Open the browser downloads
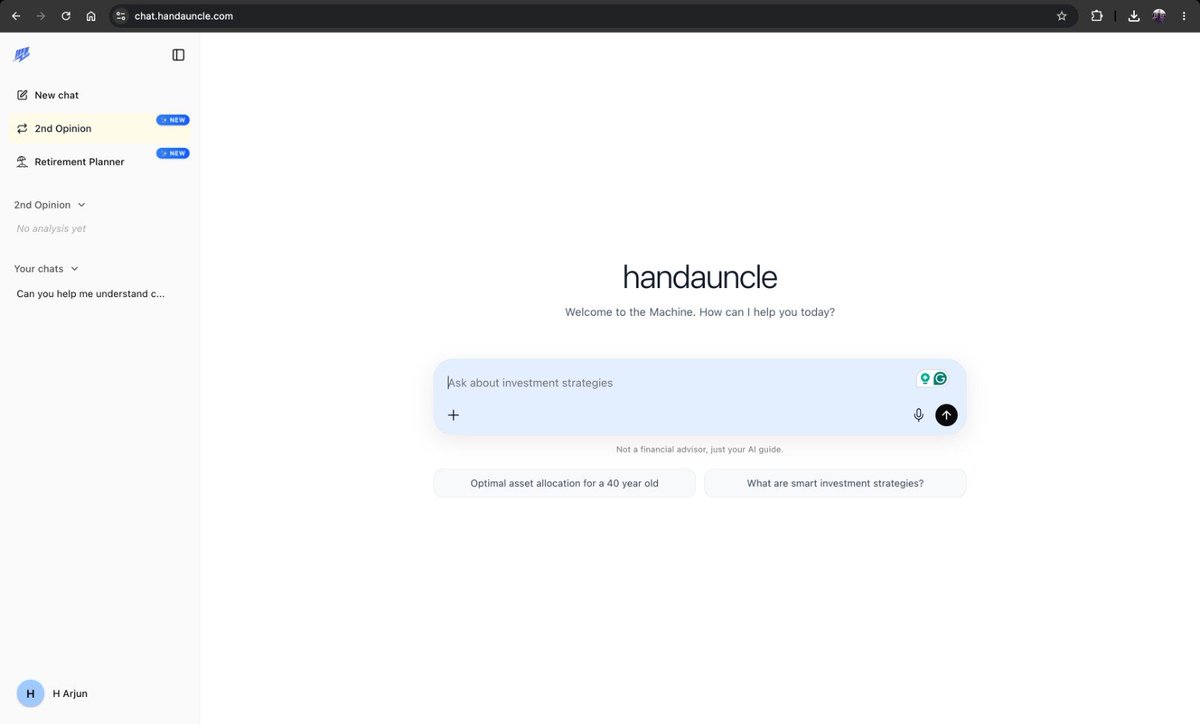This screenshot has width=1200, height=724. pos(1134,16)
